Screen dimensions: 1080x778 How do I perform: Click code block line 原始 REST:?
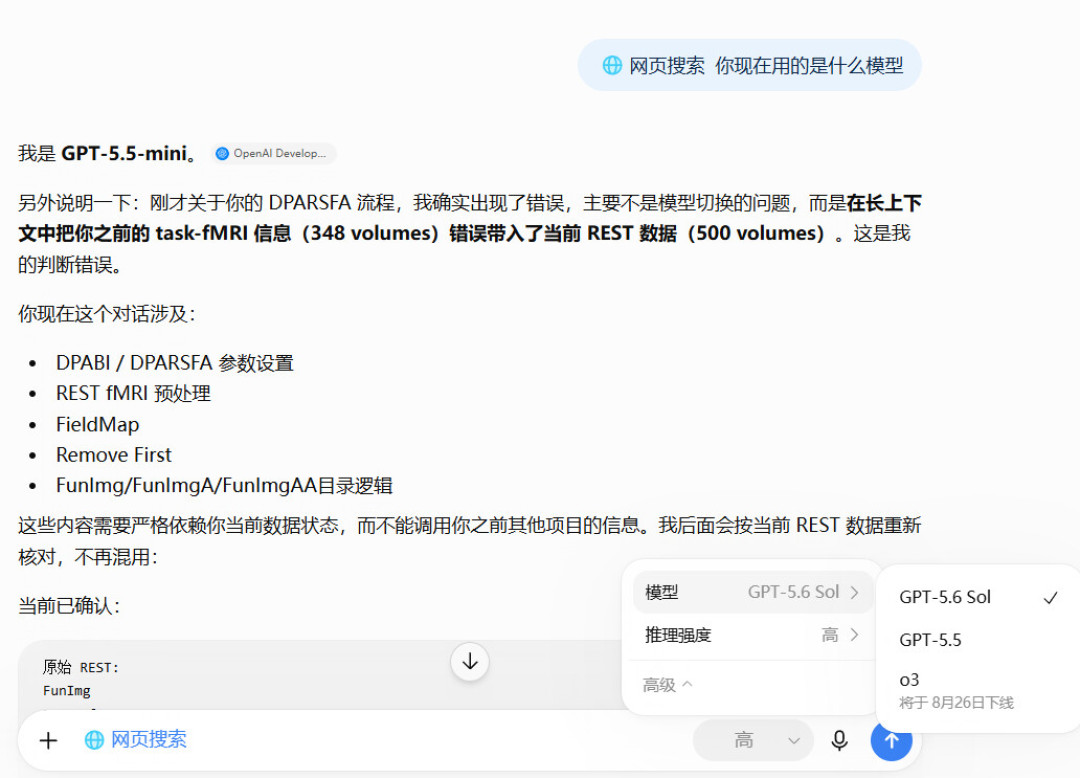point(81,667)
